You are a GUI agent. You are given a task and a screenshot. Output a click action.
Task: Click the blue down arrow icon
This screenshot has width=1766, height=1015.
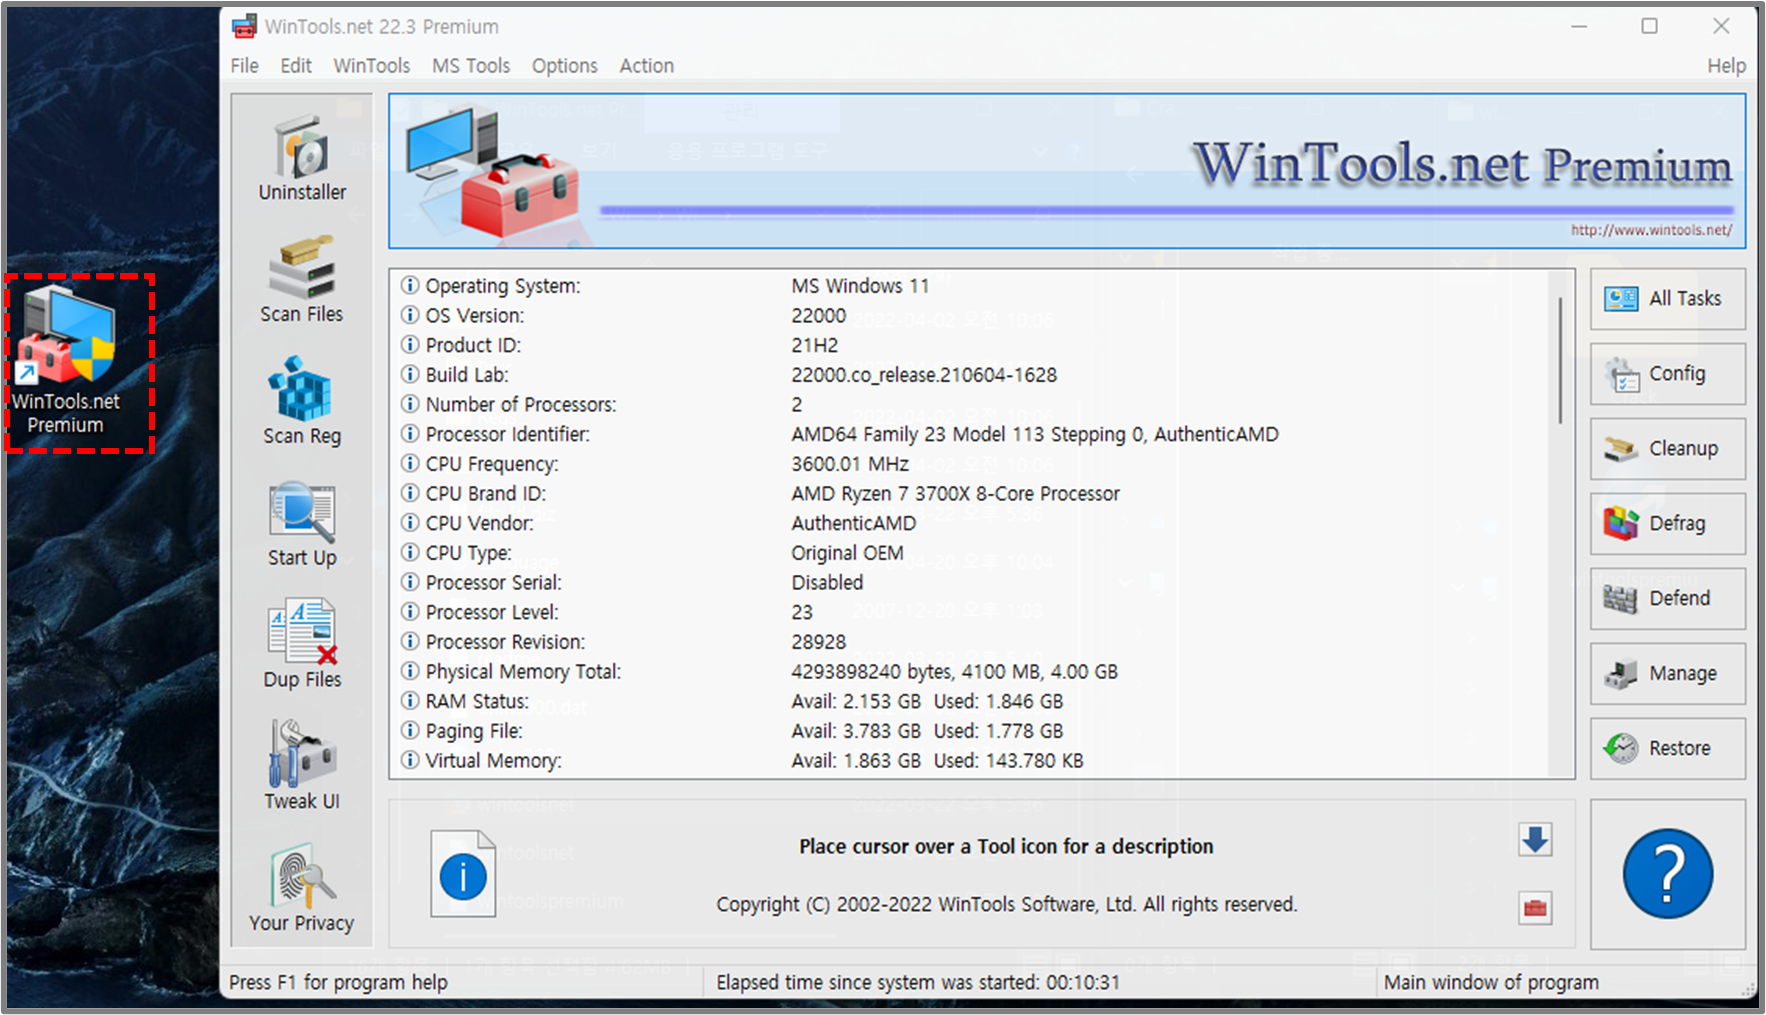(x=1535, y=840)
